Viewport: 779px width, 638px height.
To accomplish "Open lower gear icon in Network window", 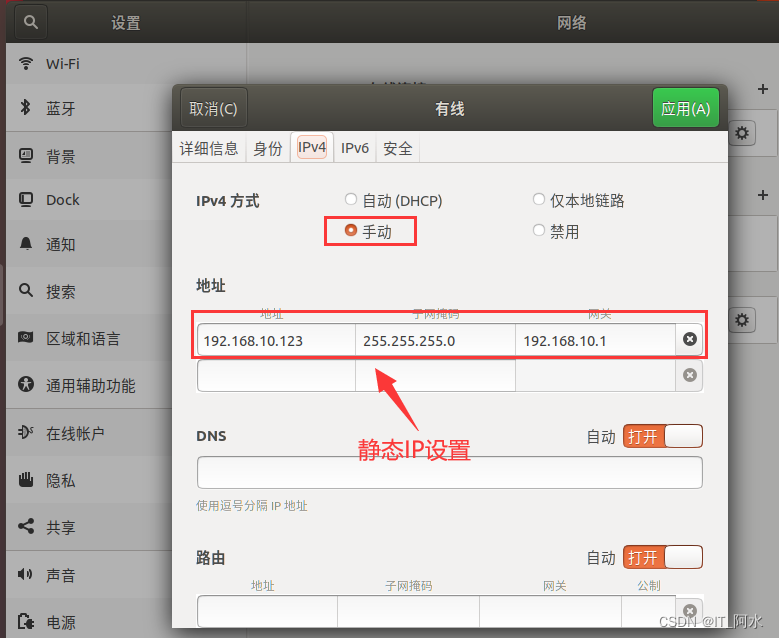I will click(742, 320).
